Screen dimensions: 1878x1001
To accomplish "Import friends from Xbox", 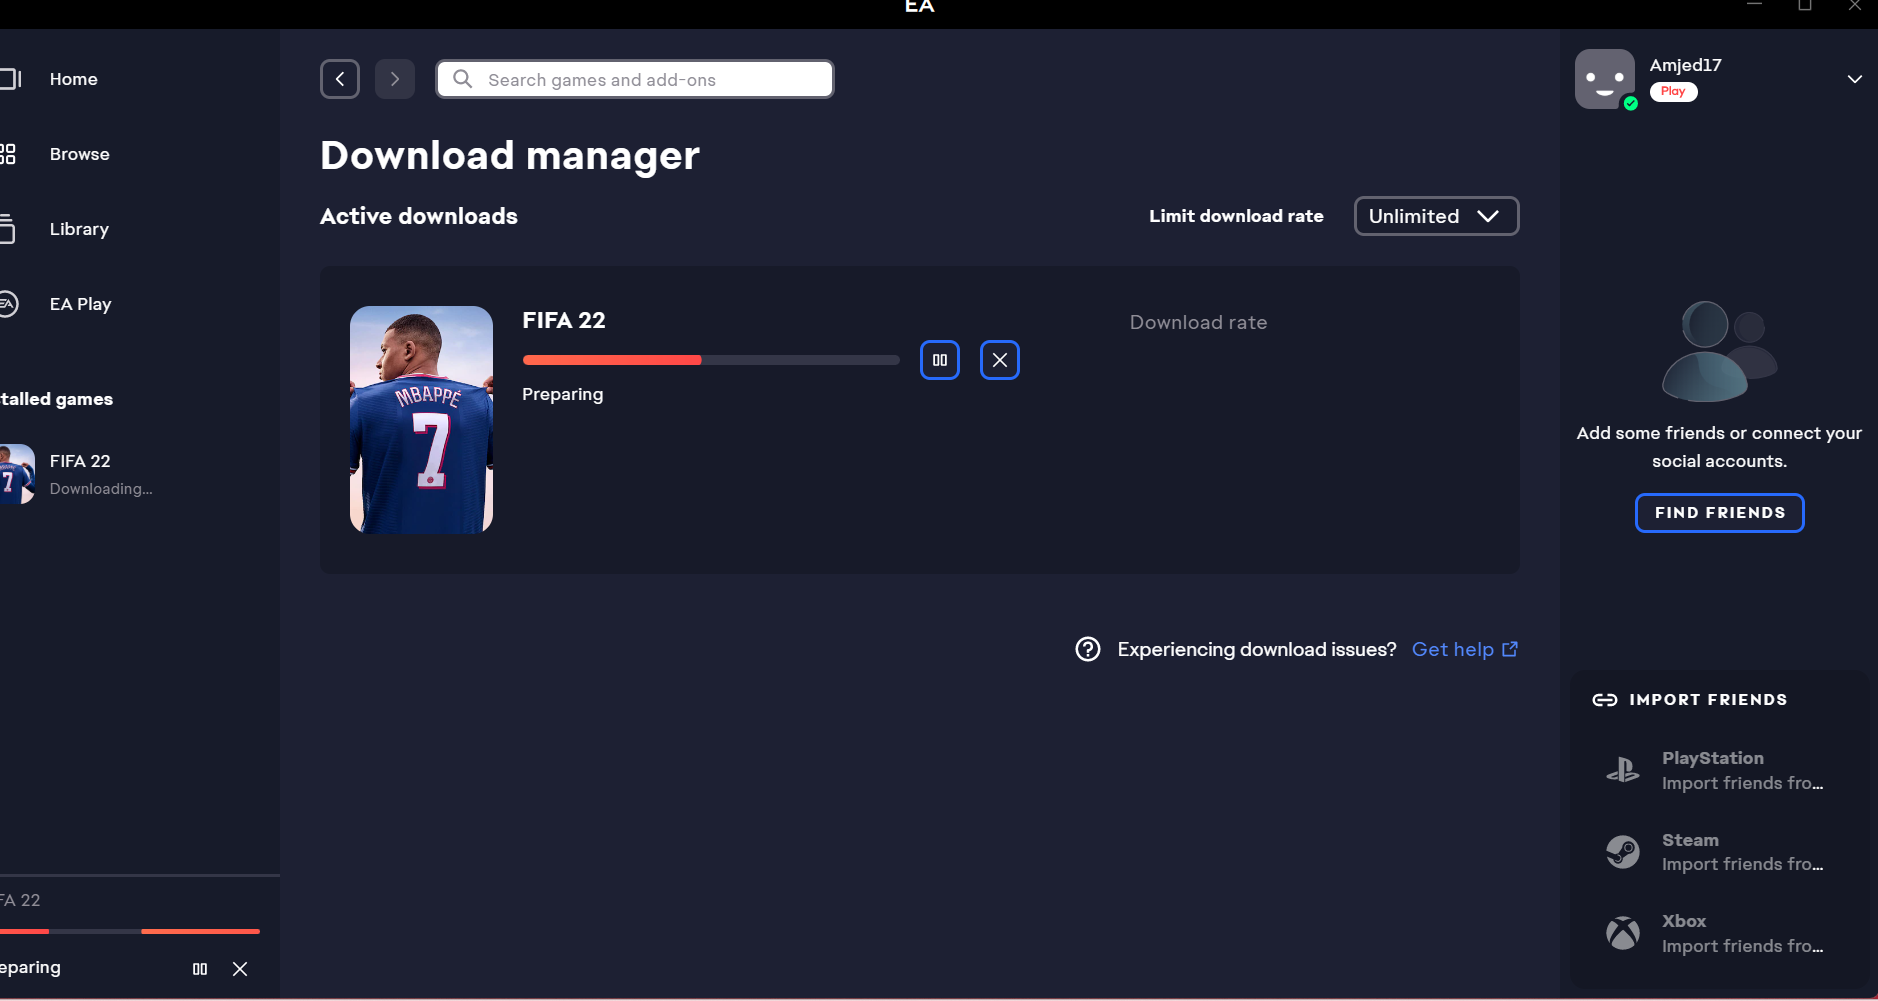I will point(1719,933).
